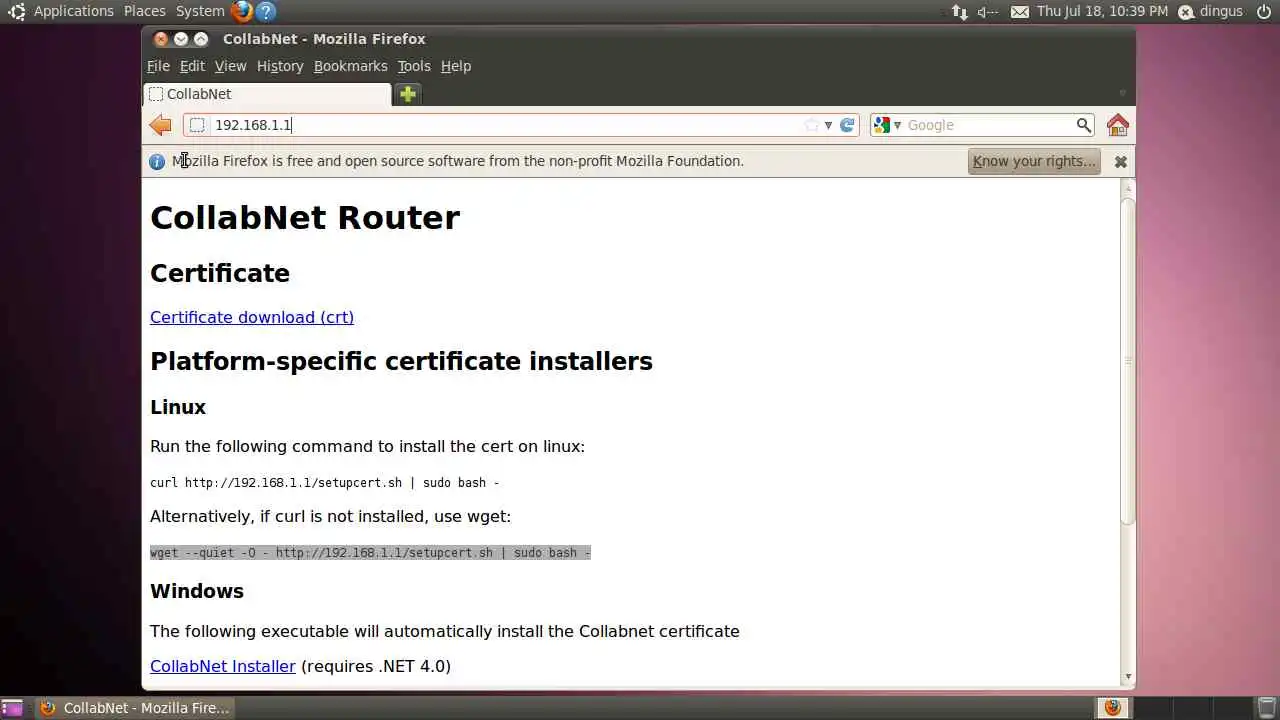Click the Firefox workspace icon in bottom panel
The image size is (1280, 720).
[x=1112, y=708]
